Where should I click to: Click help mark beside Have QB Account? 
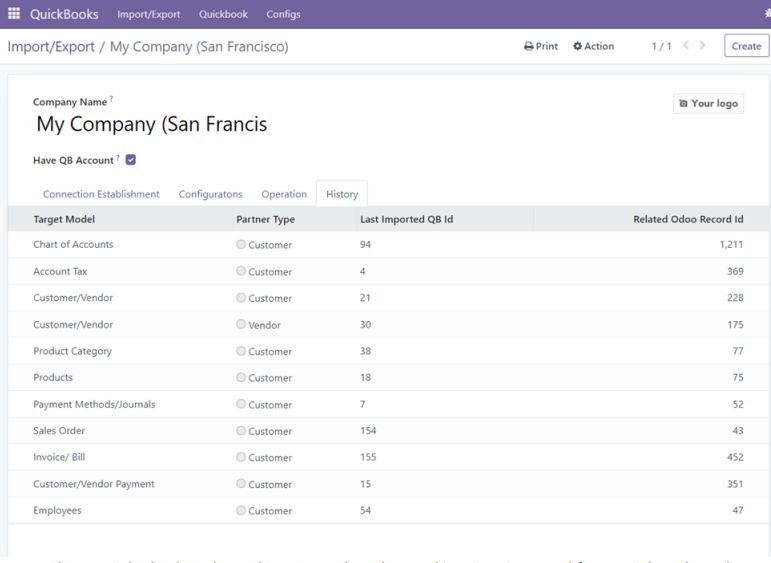pos(118,157)
